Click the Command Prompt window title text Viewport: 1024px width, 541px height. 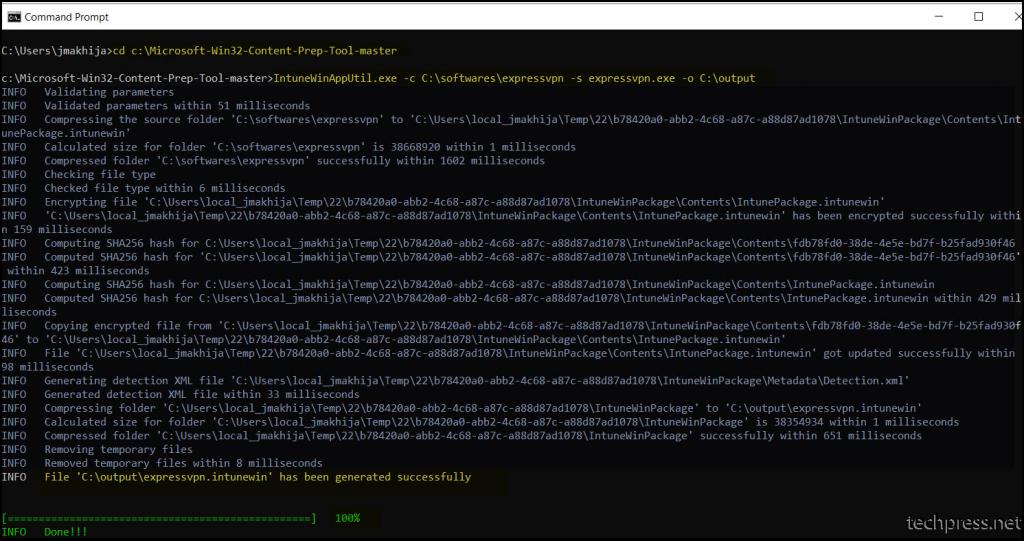[x=67, y=17]
